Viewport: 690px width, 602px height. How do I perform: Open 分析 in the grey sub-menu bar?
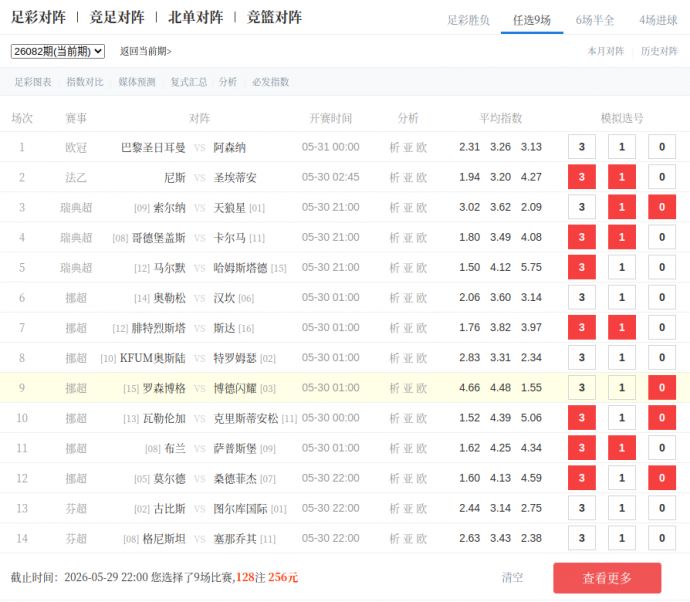pos(228,82)
